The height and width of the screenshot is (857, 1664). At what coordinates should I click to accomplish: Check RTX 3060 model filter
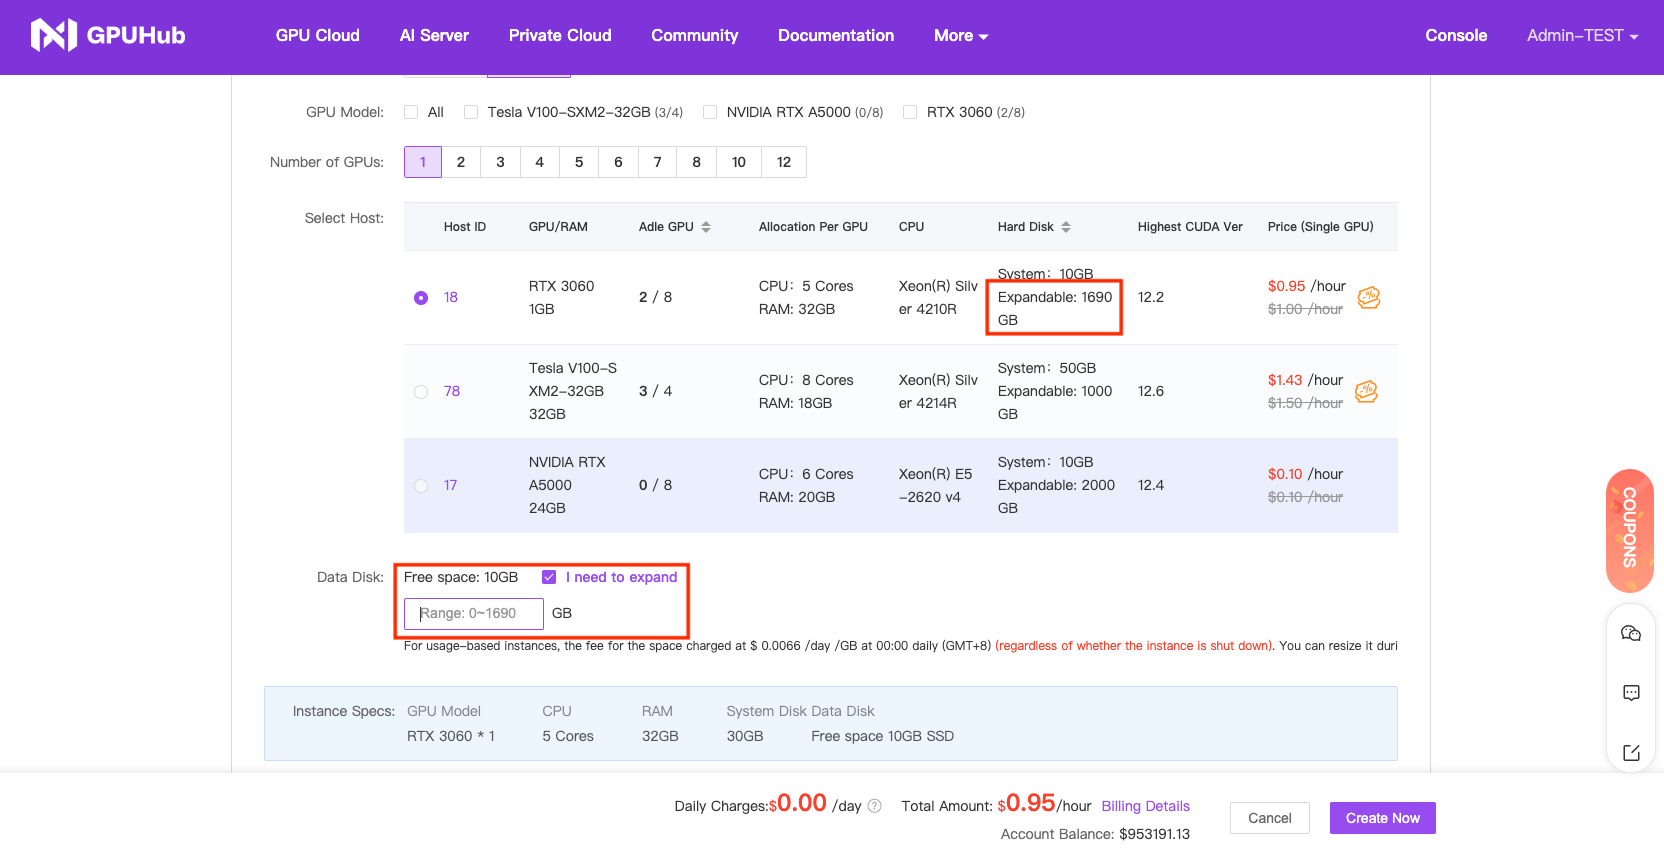[x=910, y=112]
